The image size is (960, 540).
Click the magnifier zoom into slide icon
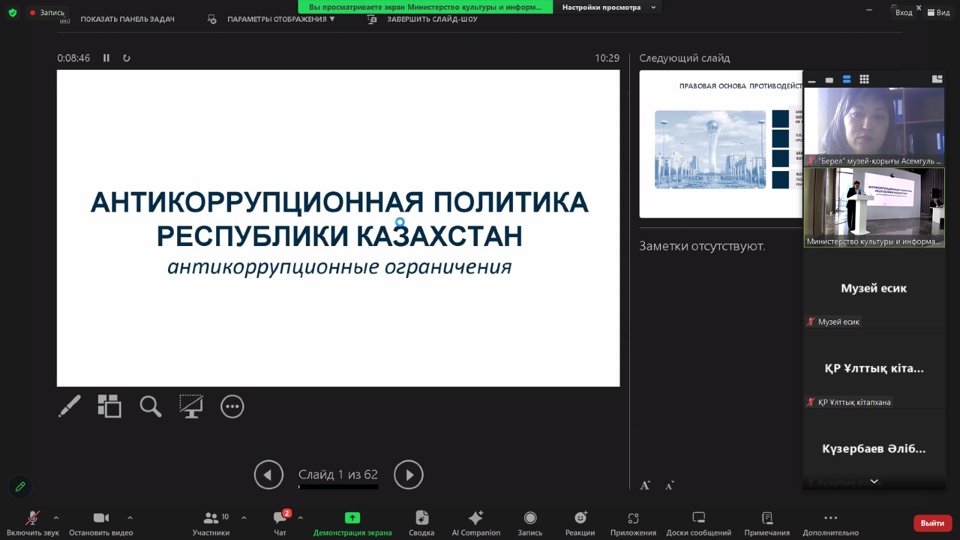tap(150, 406)
